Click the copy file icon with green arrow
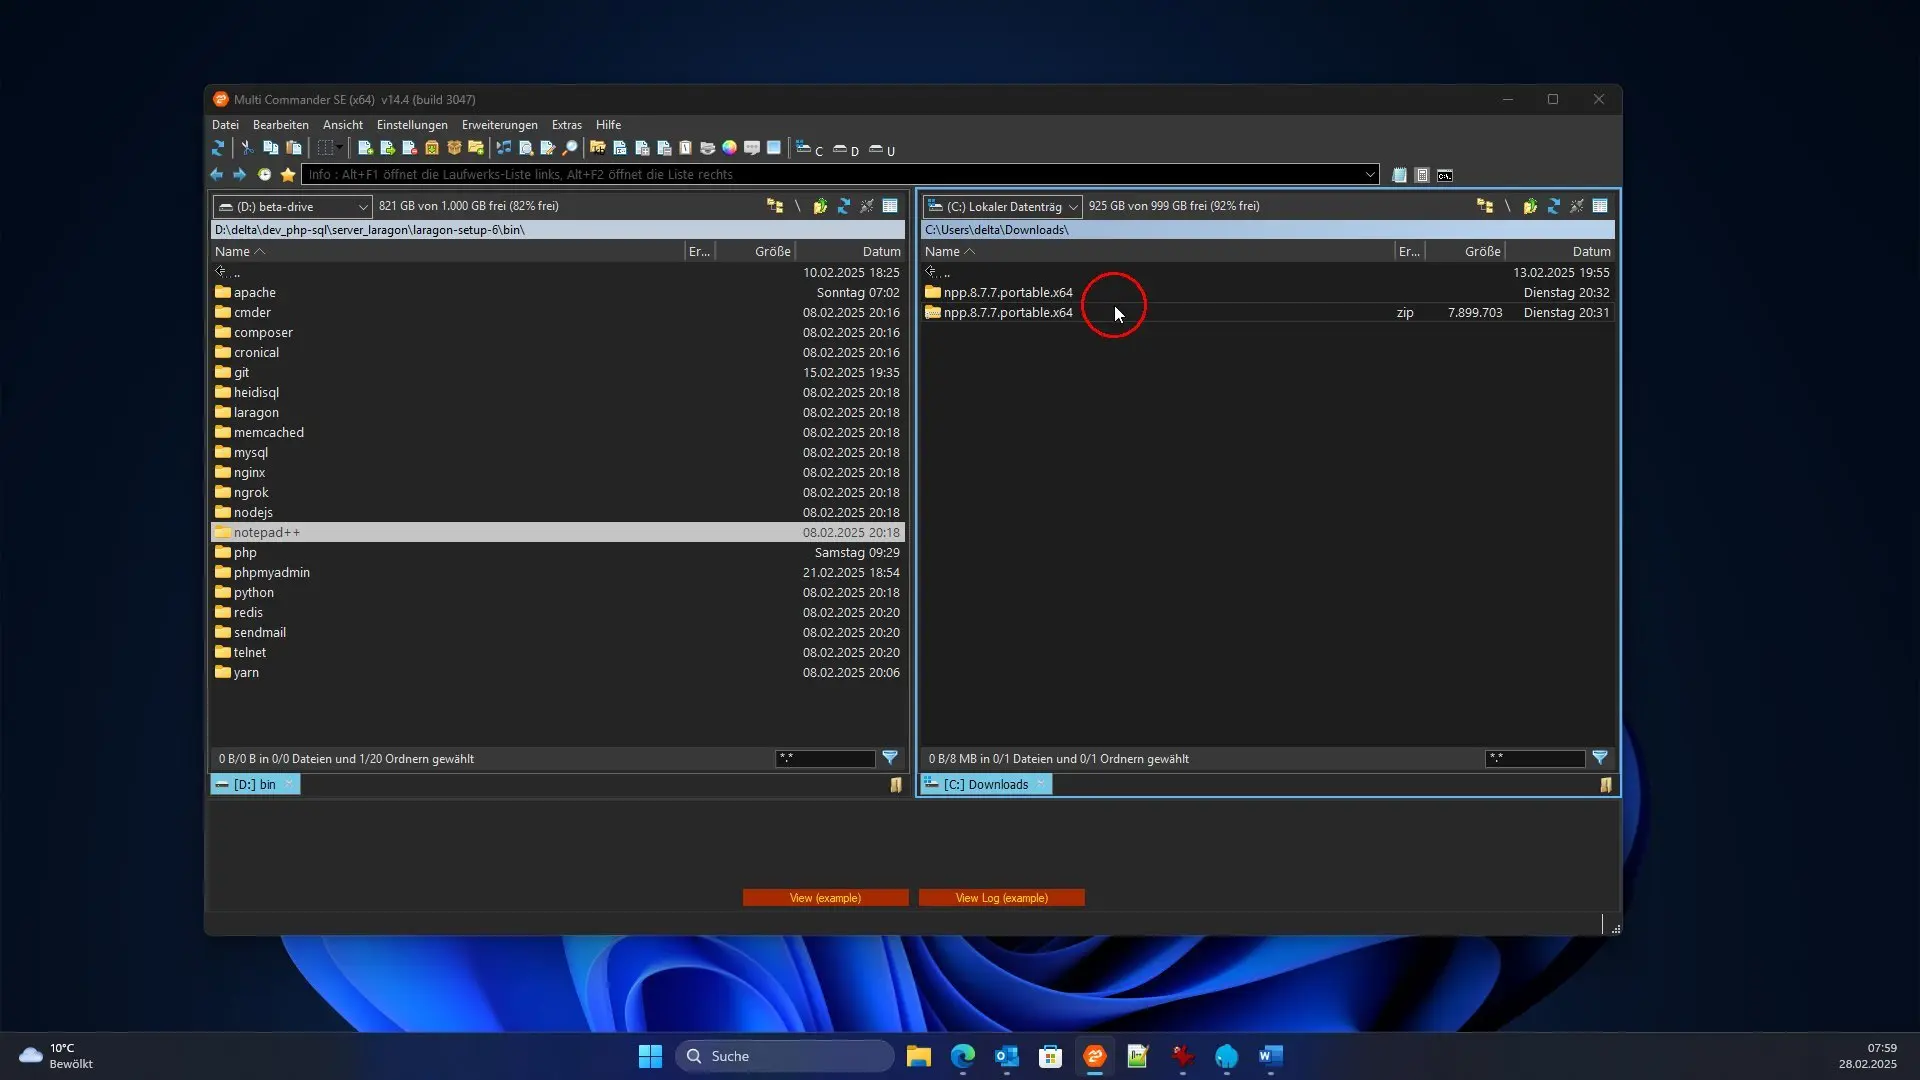 [388, 148]
